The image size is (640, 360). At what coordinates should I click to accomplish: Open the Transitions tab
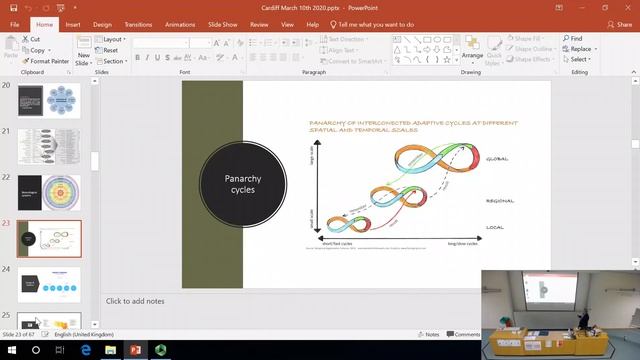tap(138, 24)
